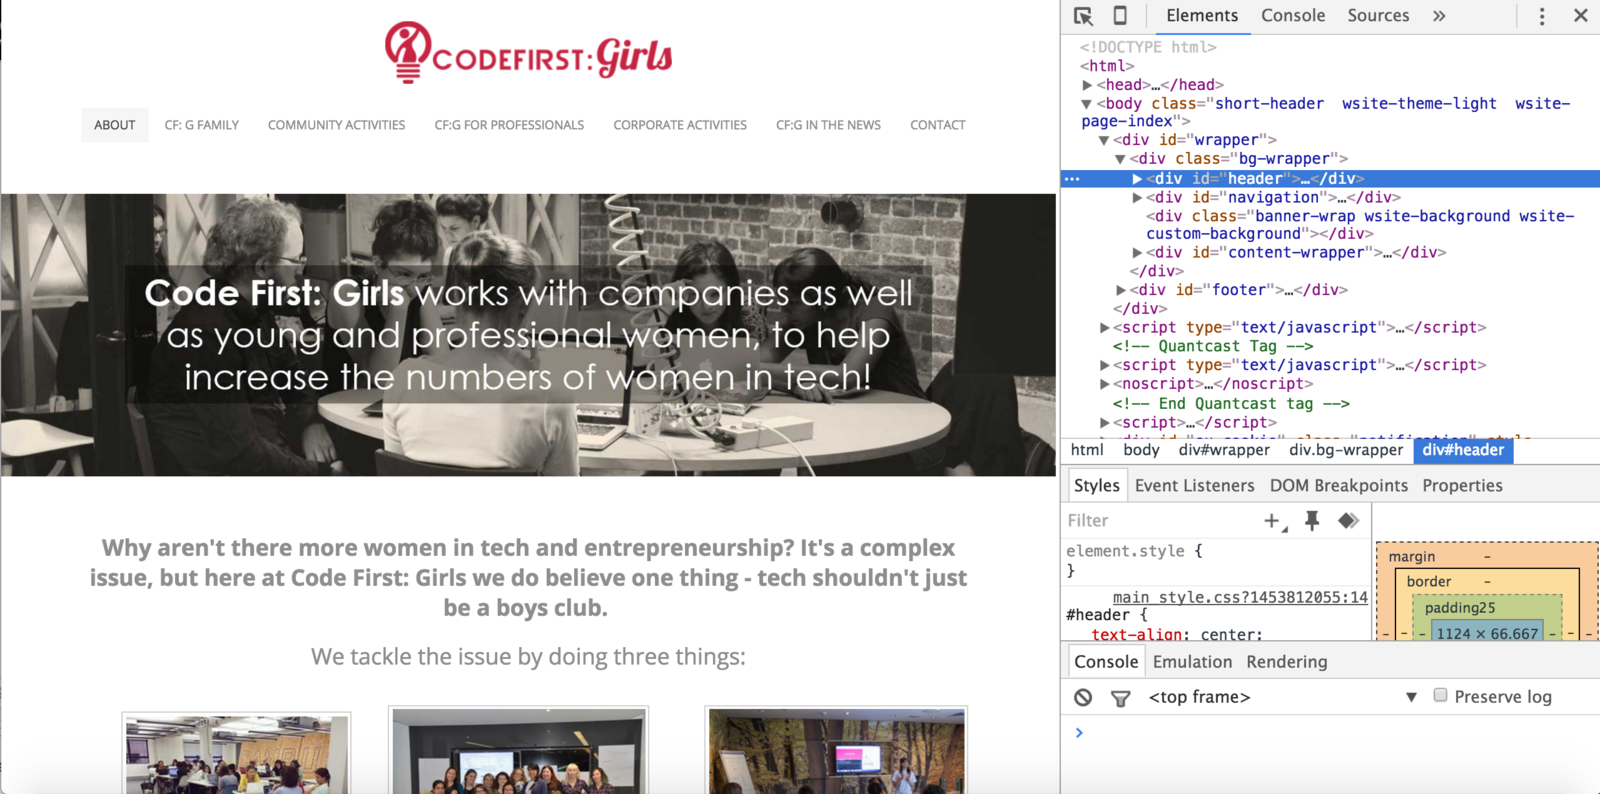Focus the Styles Filter input field
This screenshot has height=794, width=1600.
pos(1160,521)
